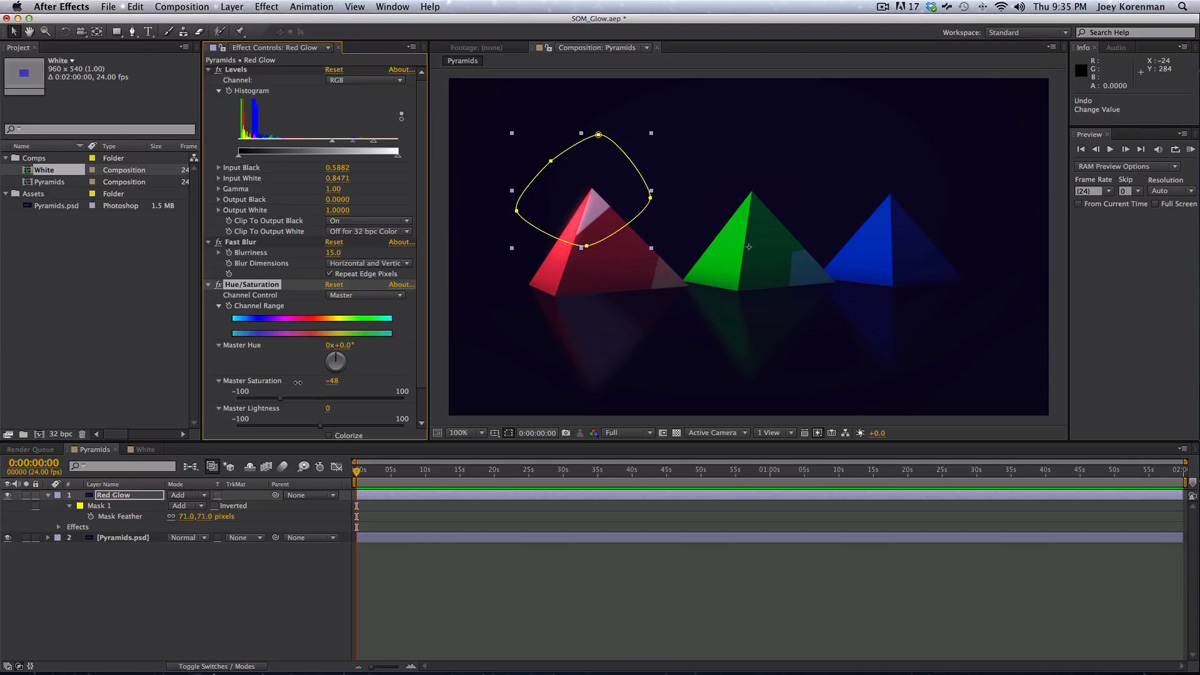Select the Zoom tool

click(45, 31)
